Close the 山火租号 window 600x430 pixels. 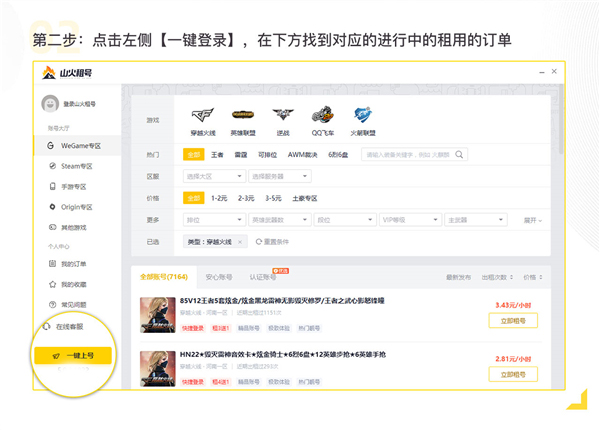[x=554, y=72]
